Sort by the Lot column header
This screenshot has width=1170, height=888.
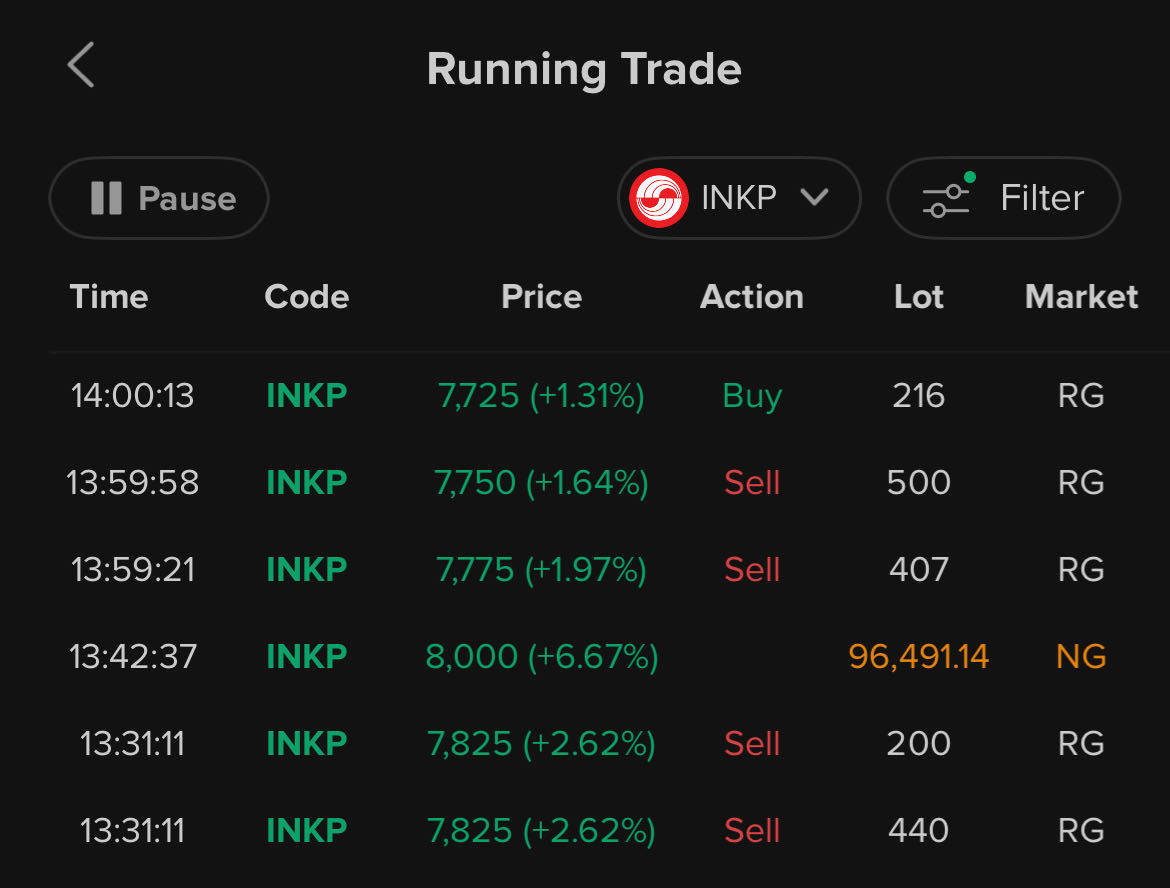pos(918,297)
